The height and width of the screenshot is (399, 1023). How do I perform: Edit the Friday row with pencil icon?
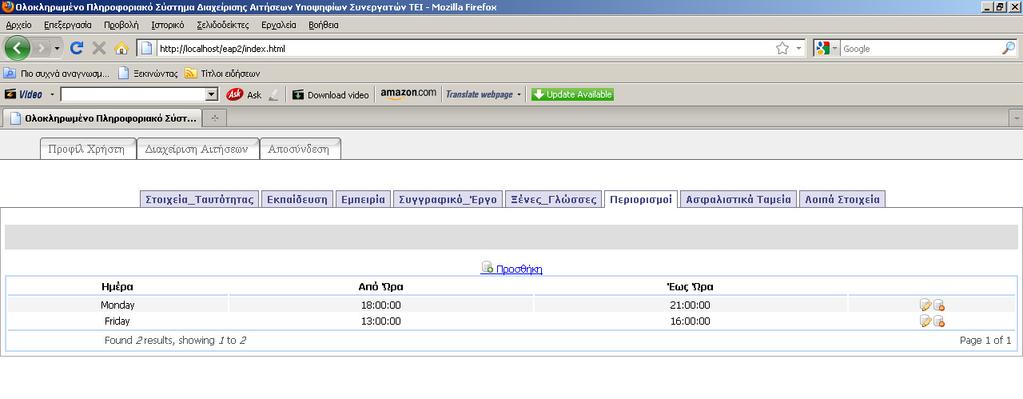pos(925,321)
